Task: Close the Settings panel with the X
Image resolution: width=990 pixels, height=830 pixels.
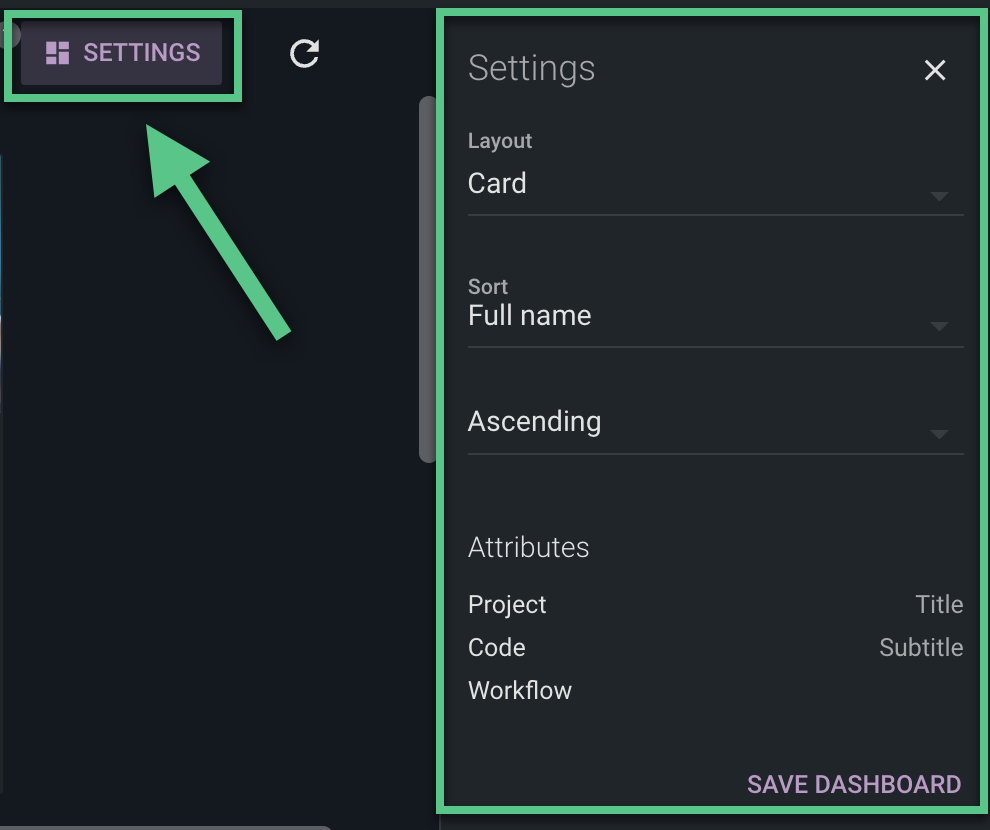Action: (934, 70)
